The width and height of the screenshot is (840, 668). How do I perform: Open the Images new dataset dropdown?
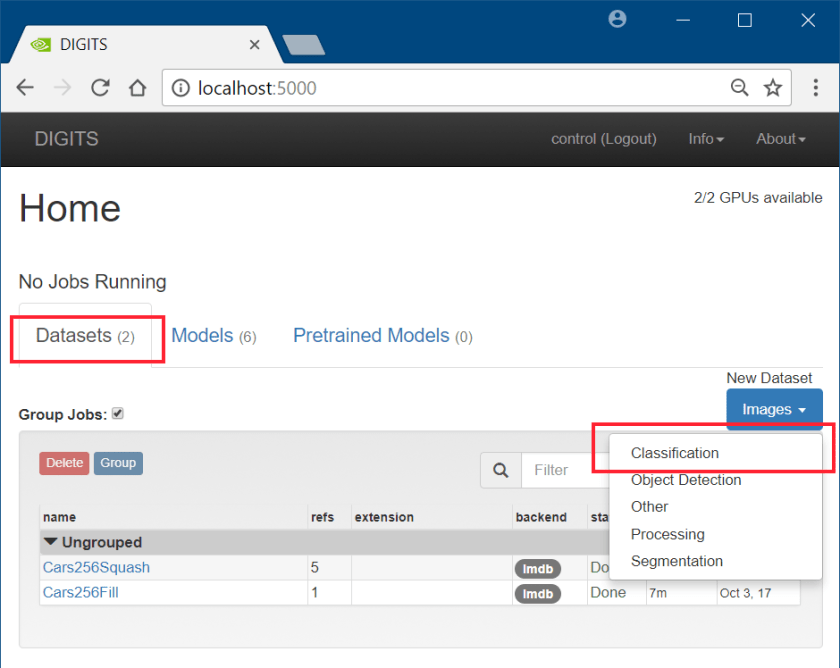coord(774,409)
